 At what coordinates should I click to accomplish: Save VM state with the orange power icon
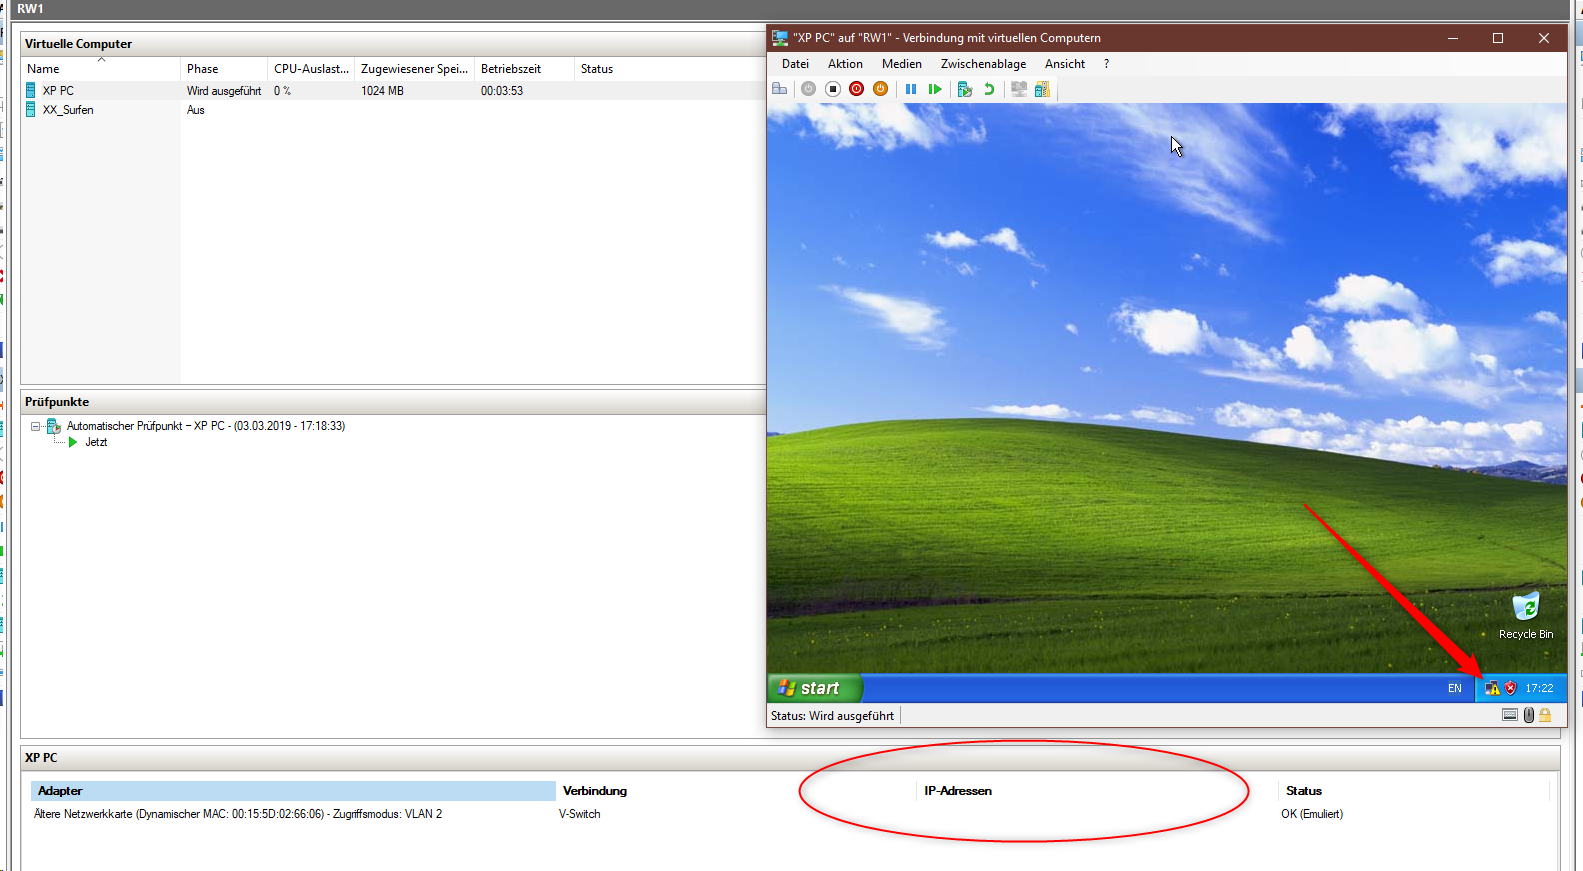tap(880, 89)
